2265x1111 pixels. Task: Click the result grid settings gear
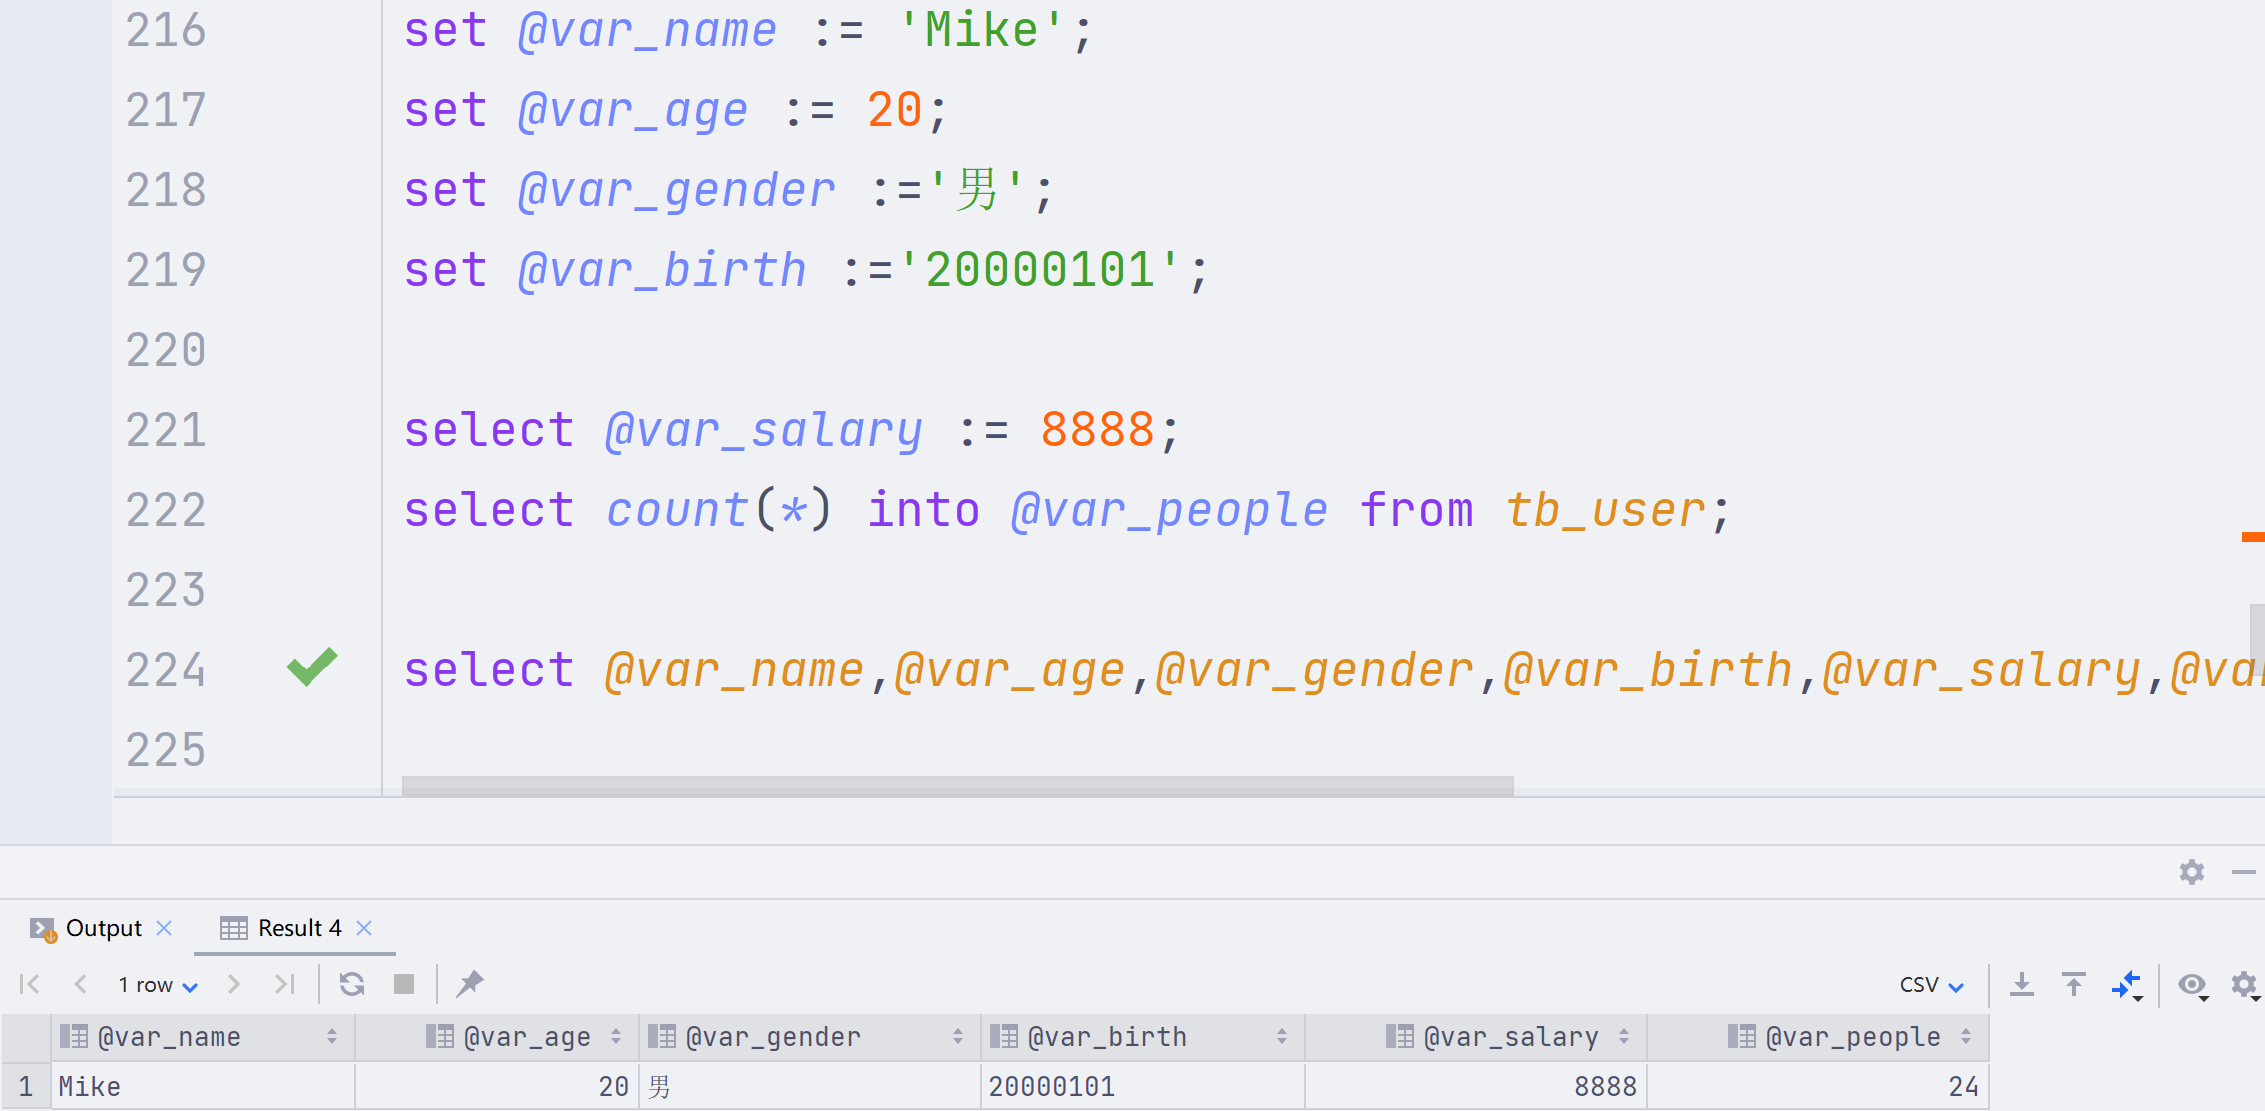2243,984
